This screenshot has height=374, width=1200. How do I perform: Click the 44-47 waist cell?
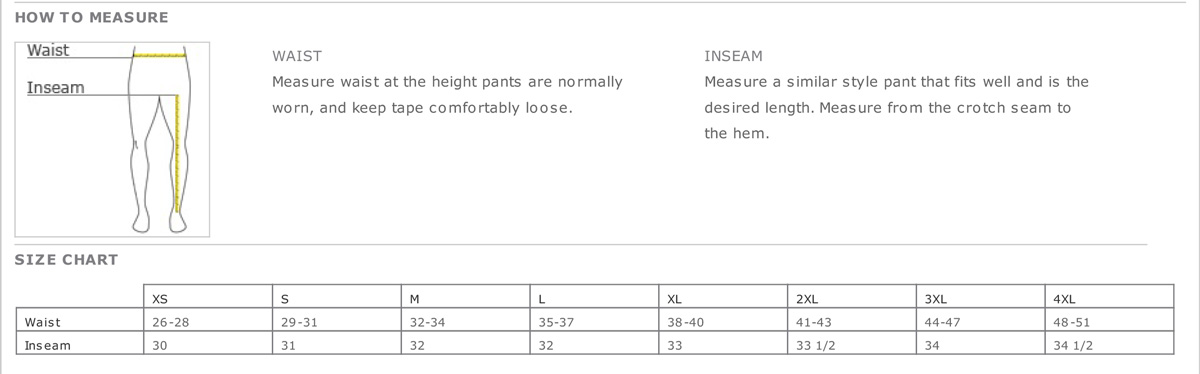coord(981,322)
